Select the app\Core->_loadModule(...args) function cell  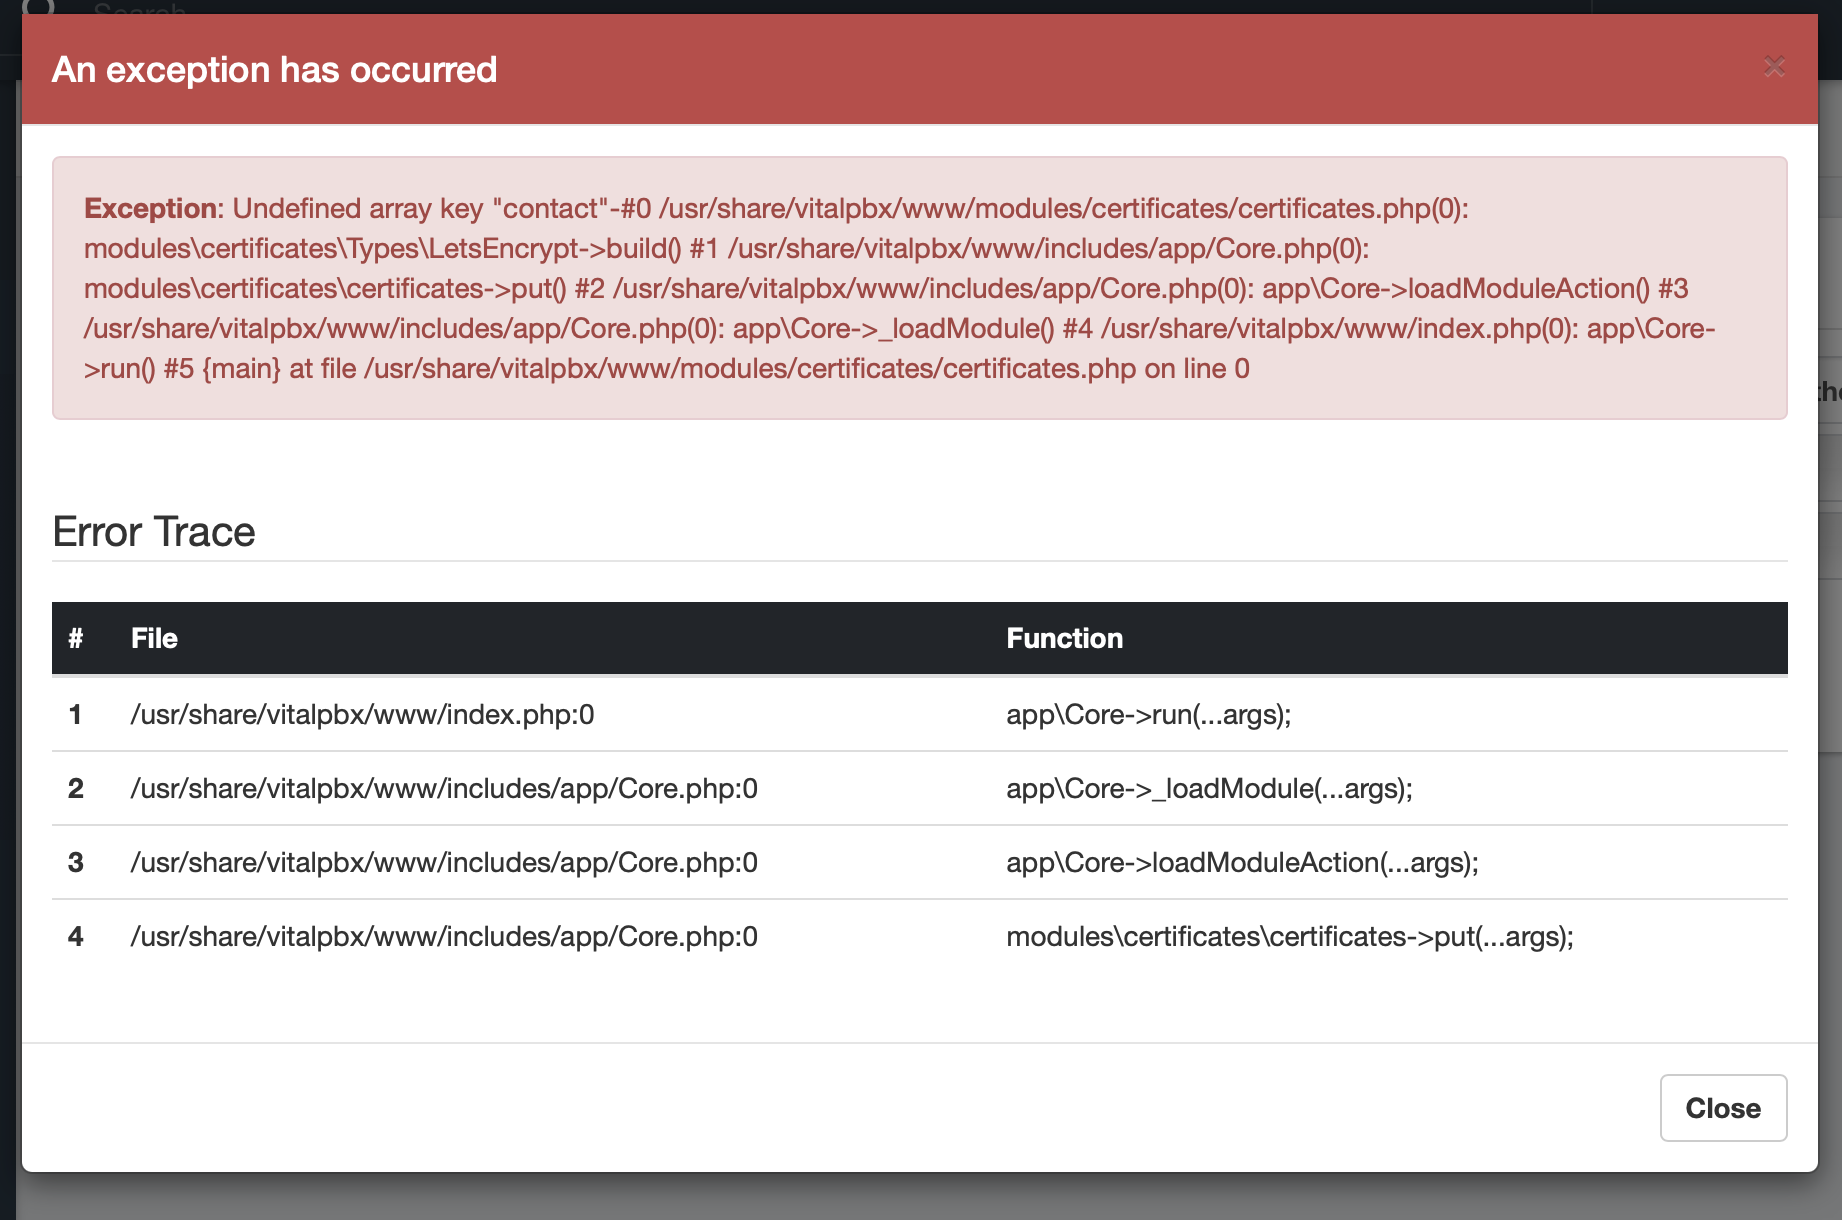(x=1209, y=789)
